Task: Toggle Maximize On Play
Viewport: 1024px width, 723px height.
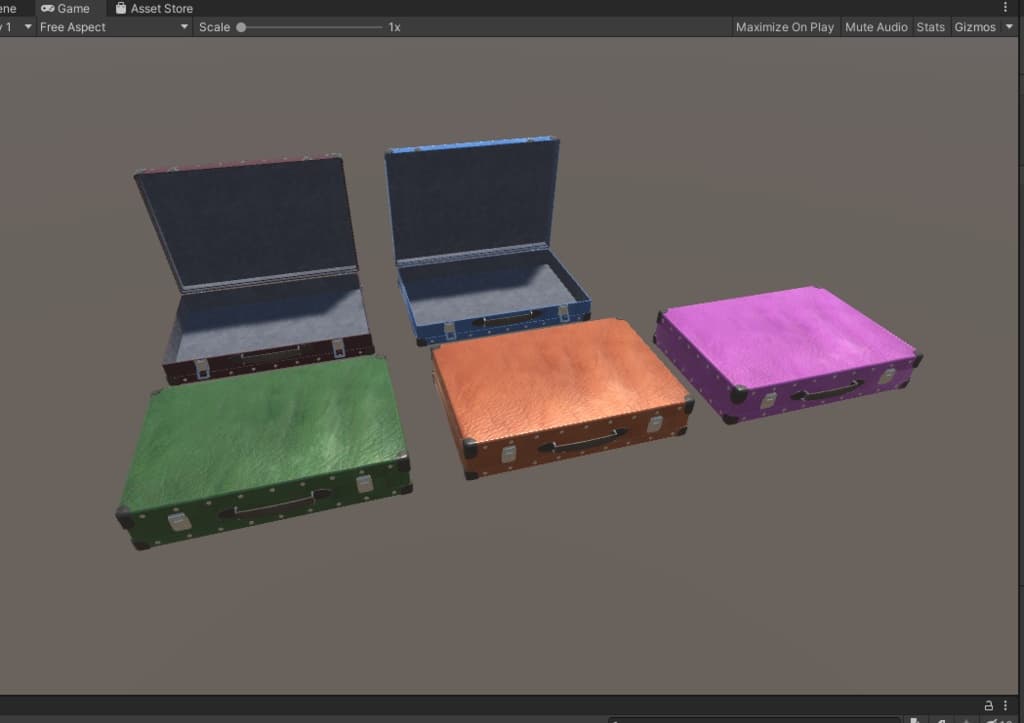Action: [x=784, y=27]
